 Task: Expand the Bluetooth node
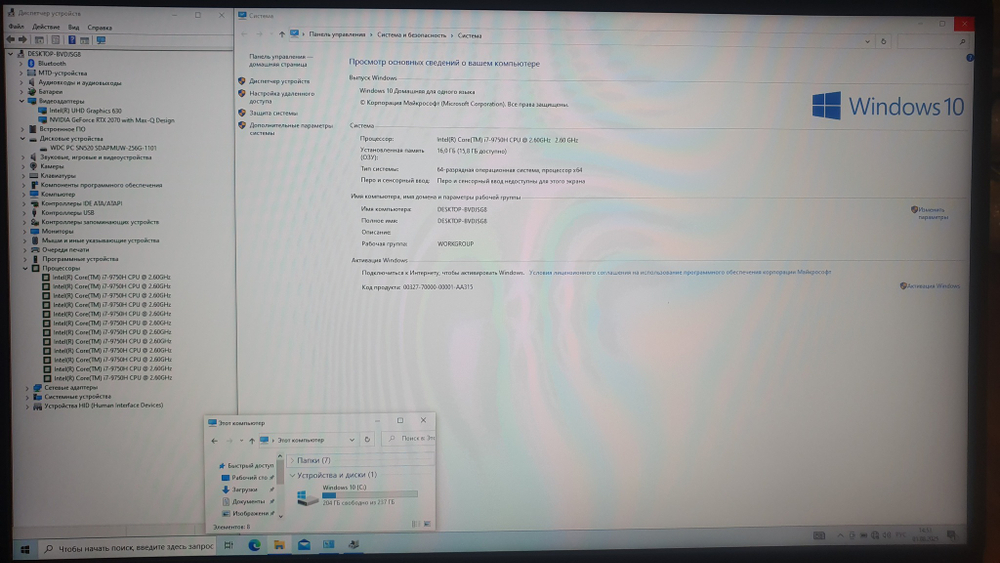click(x=21, y=64)
